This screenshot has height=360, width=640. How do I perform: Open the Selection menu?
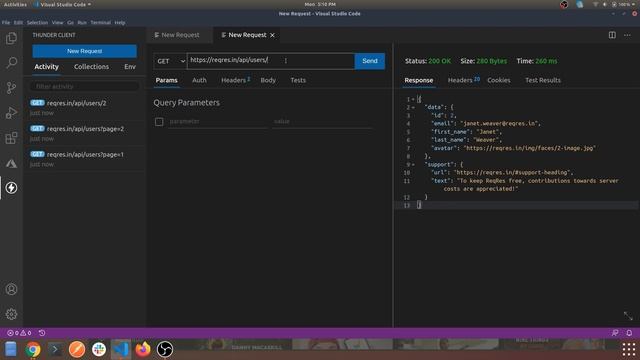point(37,23)
